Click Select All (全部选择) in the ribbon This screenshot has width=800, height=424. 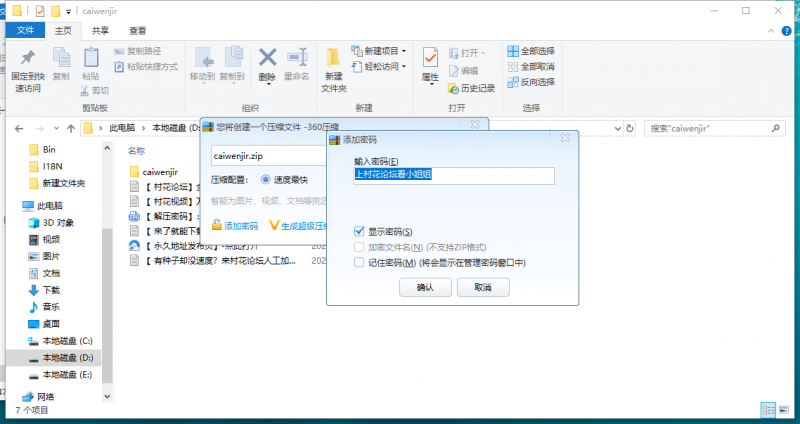[531, 51]
